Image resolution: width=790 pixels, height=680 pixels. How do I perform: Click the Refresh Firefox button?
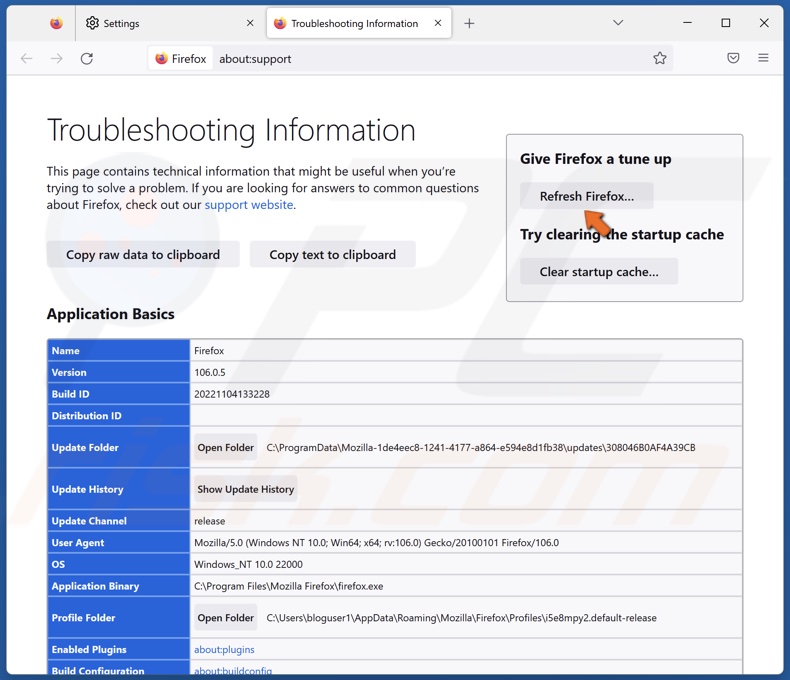[586, 196]
